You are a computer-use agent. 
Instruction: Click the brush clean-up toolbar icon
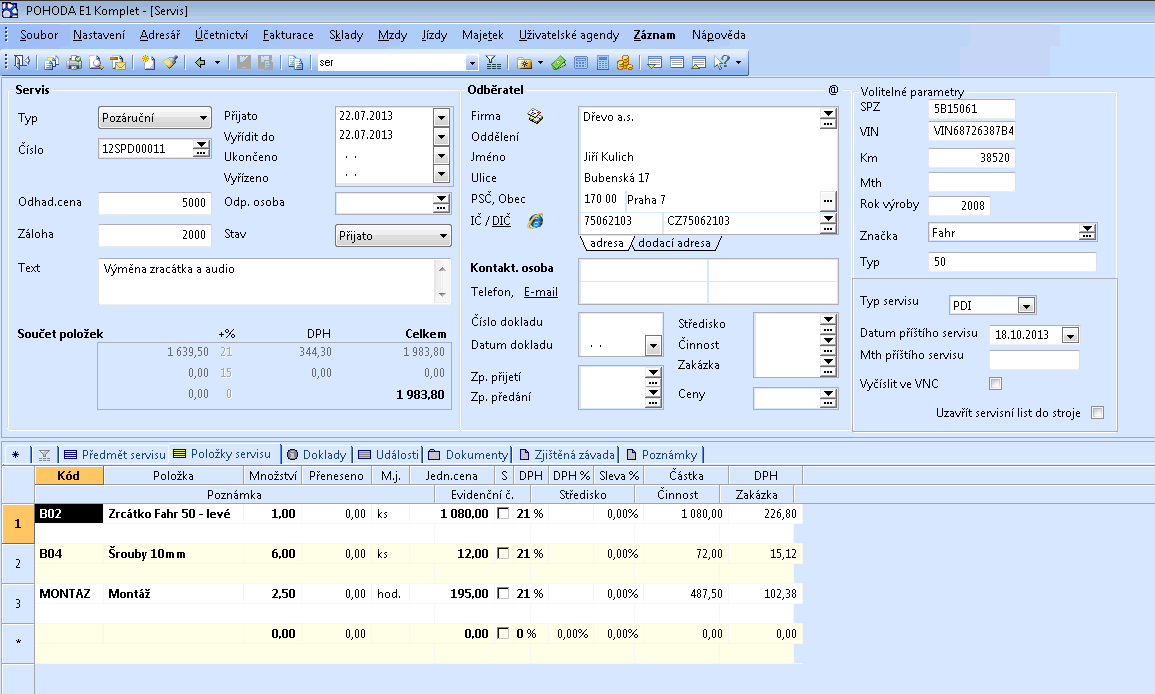point(170,63)
